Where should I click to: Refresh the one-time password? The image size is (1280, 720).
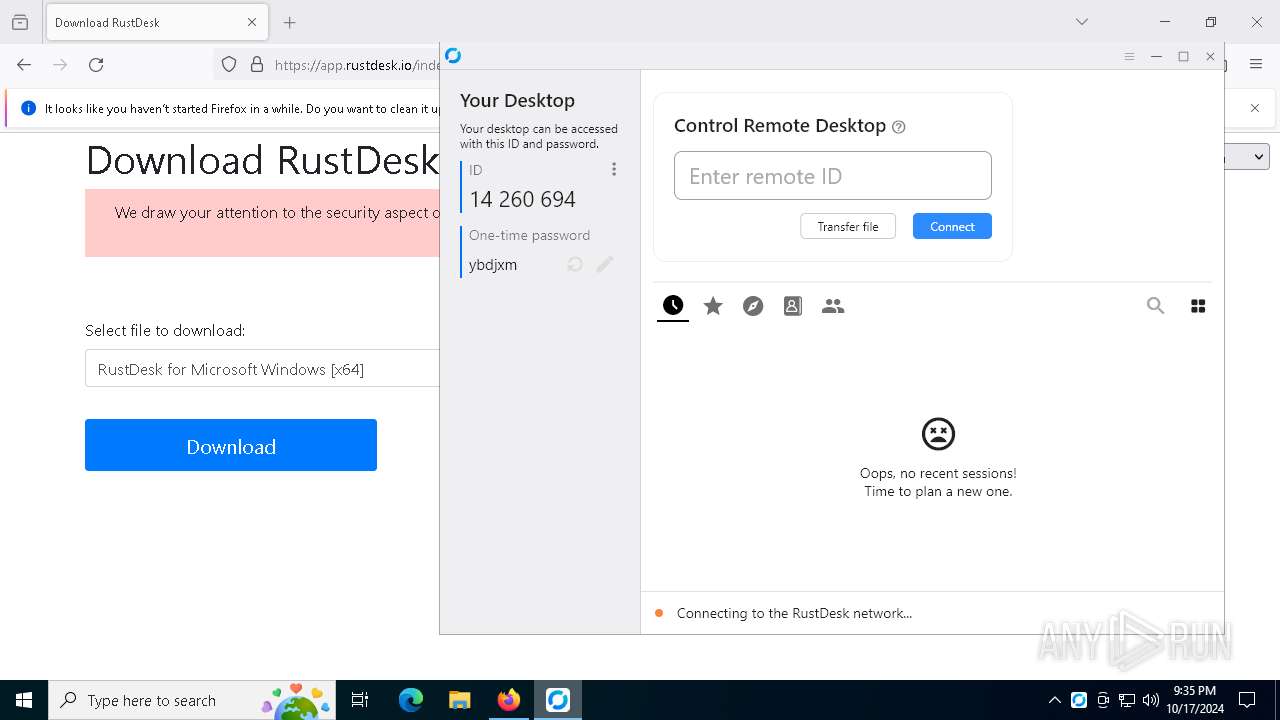point(575,265)
